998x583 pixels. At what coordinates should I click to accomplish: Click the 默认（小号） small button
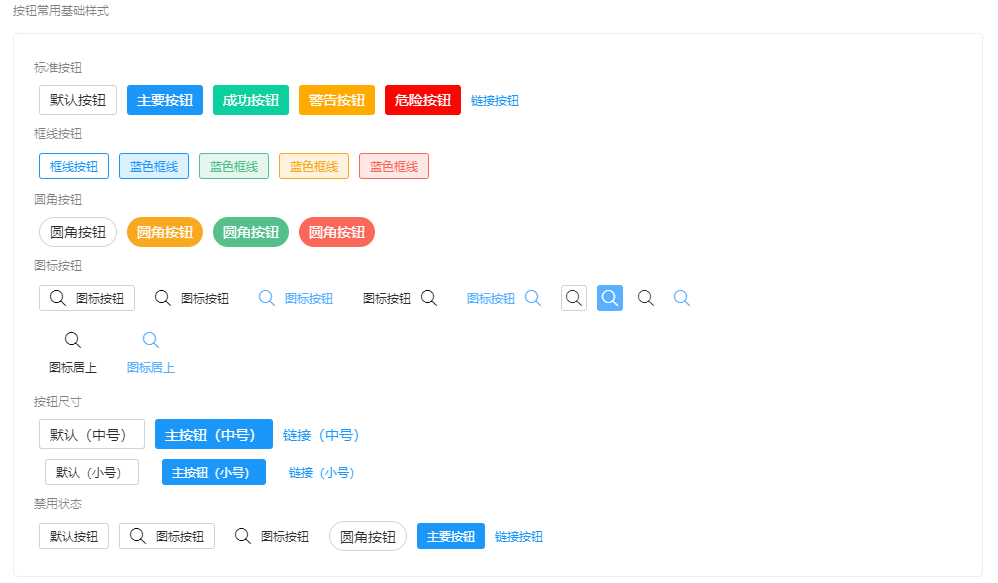(92, 473)
